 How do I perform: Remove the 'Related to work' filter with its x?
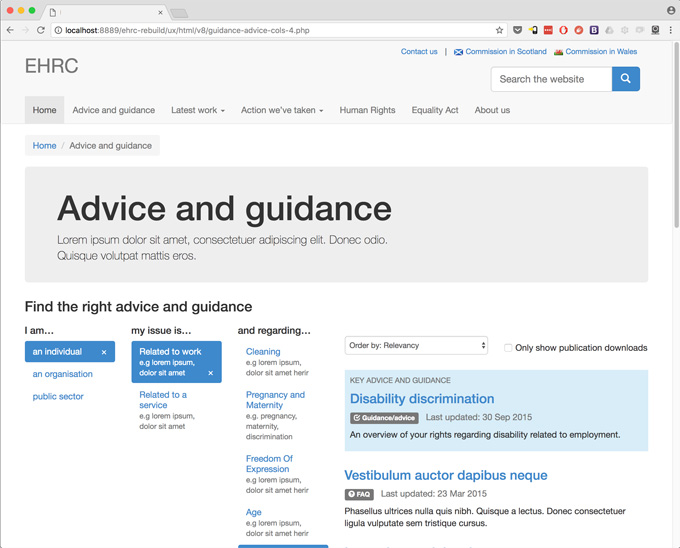click(x=211, y=373)
